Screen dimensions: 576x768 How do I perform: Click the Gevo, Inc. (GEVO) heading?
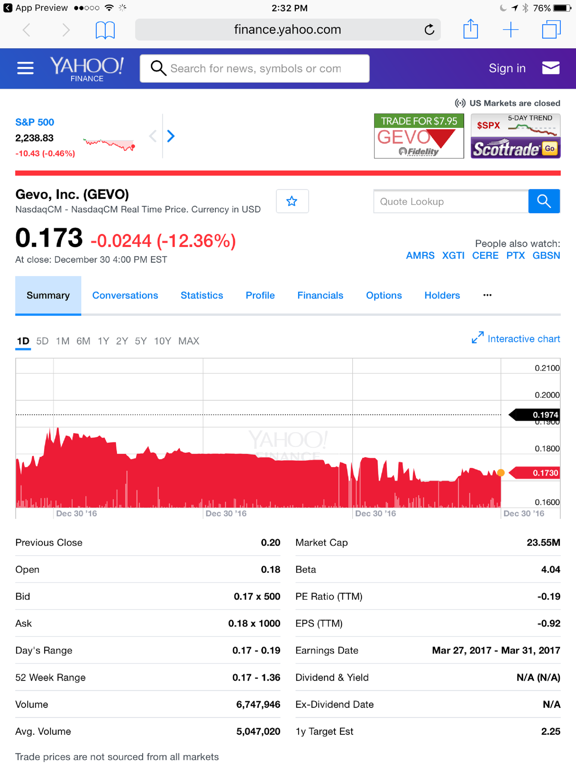(72, 194)
